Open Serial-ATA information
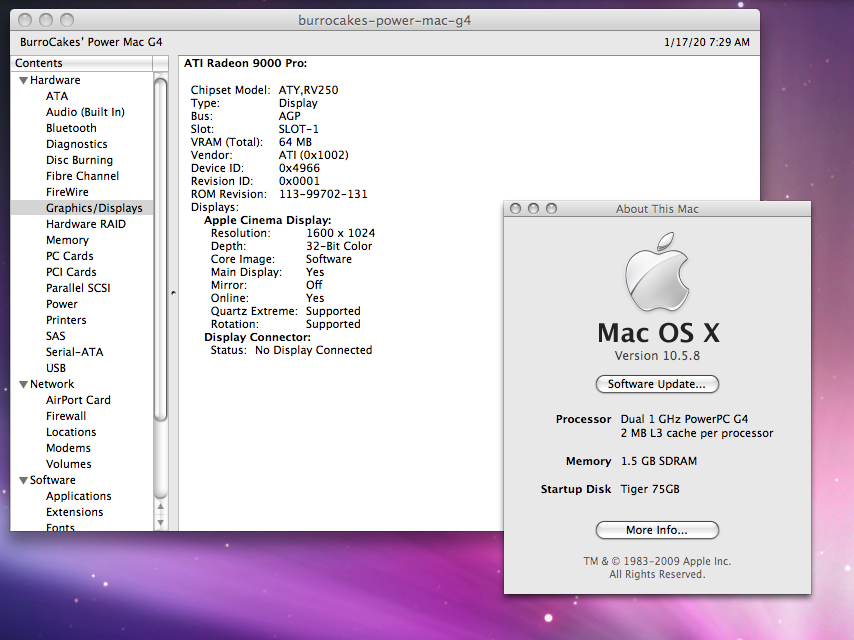854x640 pixels. point(74,352)
